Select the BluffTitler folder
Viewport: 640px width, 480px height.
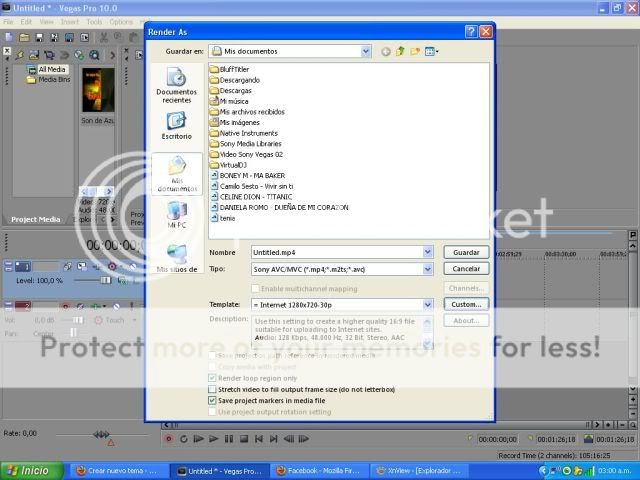tap(229, 69)
